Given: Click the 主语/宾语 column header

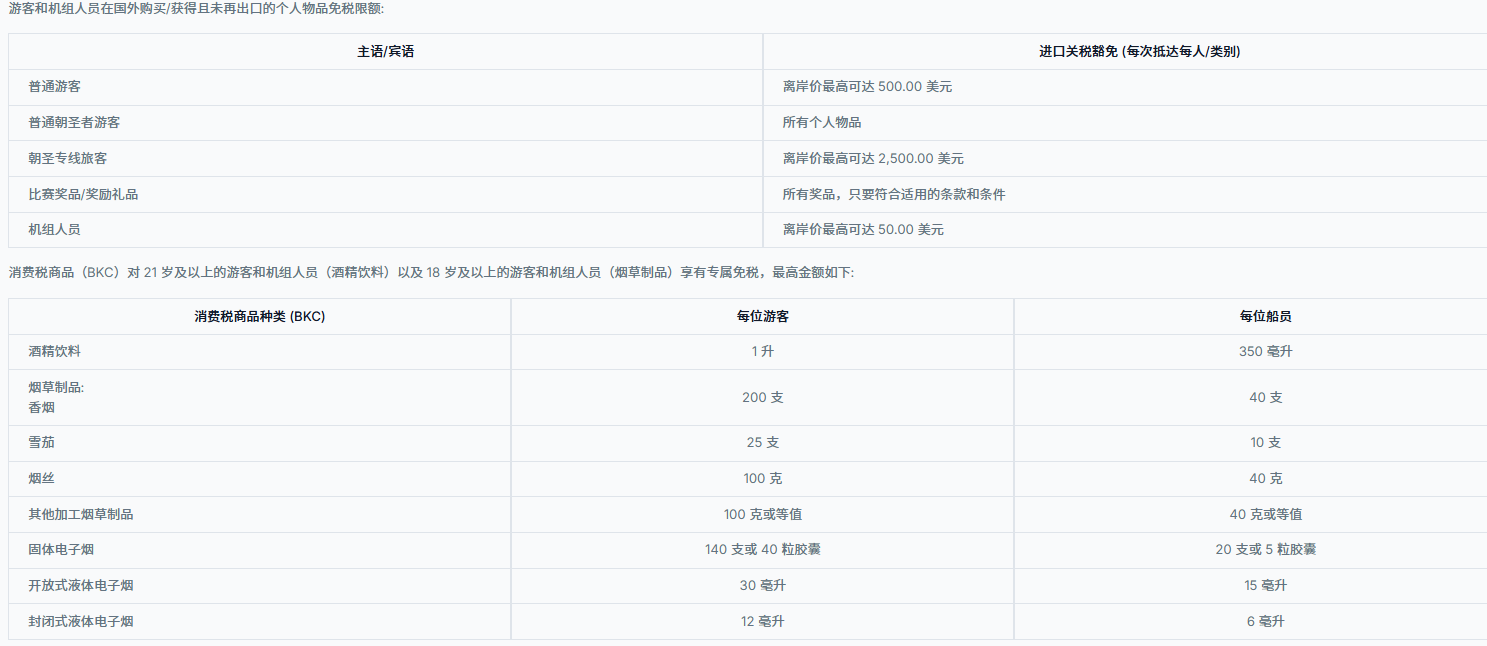Looking at the screenshot, I should pos(385,52).
